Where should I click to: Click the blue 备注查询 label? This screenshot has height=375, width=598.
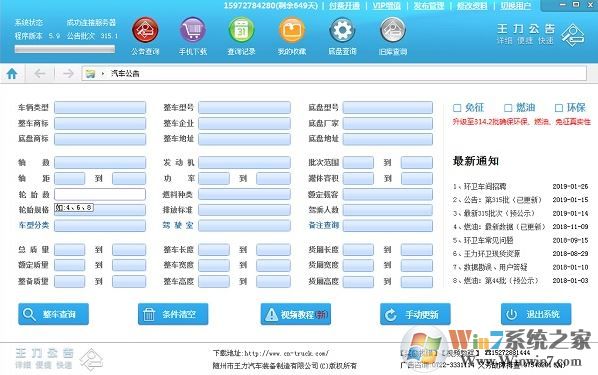[x=323, y=225]
